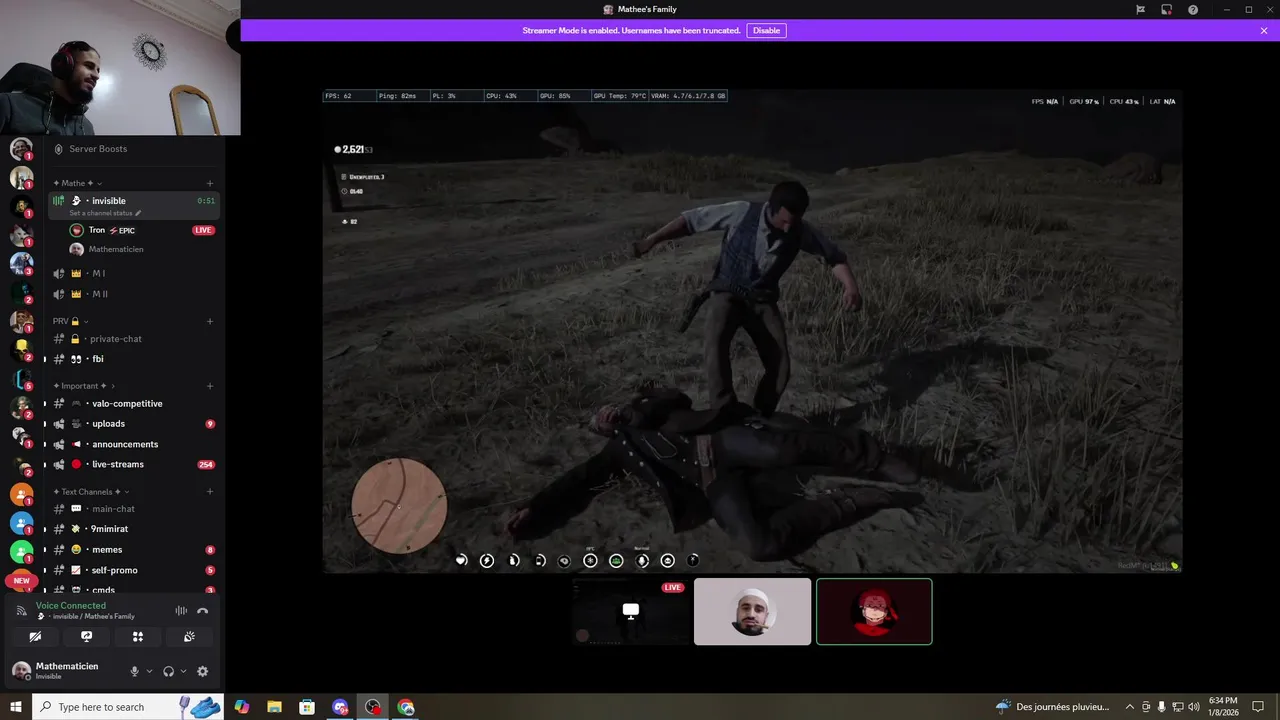Open Windows Start menu
1280x720 pixels.
(16, 707)
